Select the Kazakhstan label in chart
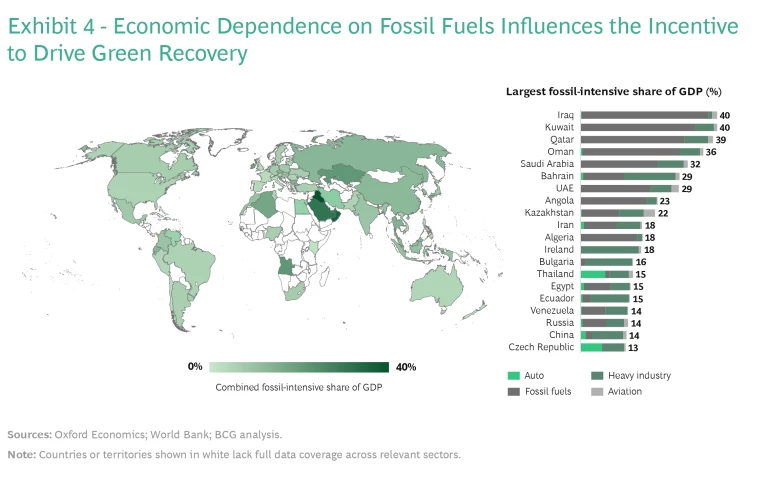This screenshot has height=481, width=768. (x=549, y=213)
